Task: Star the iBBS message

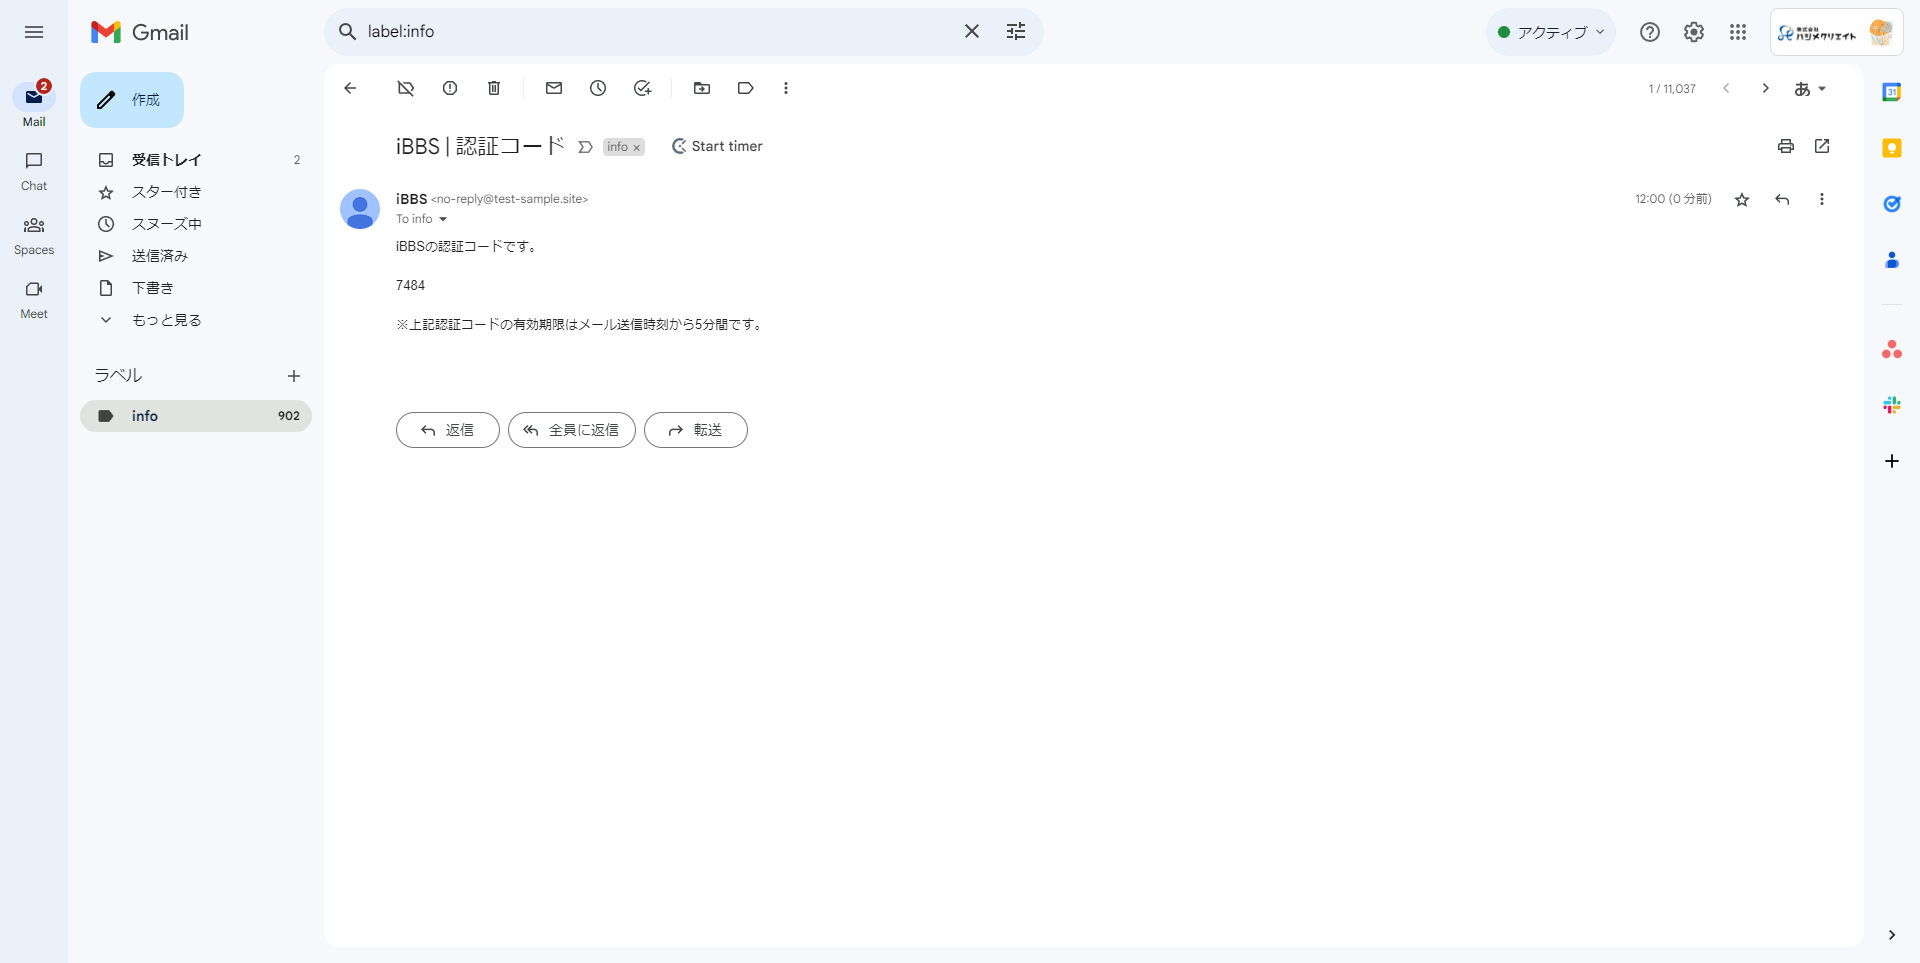Action: coord(1742,200)
